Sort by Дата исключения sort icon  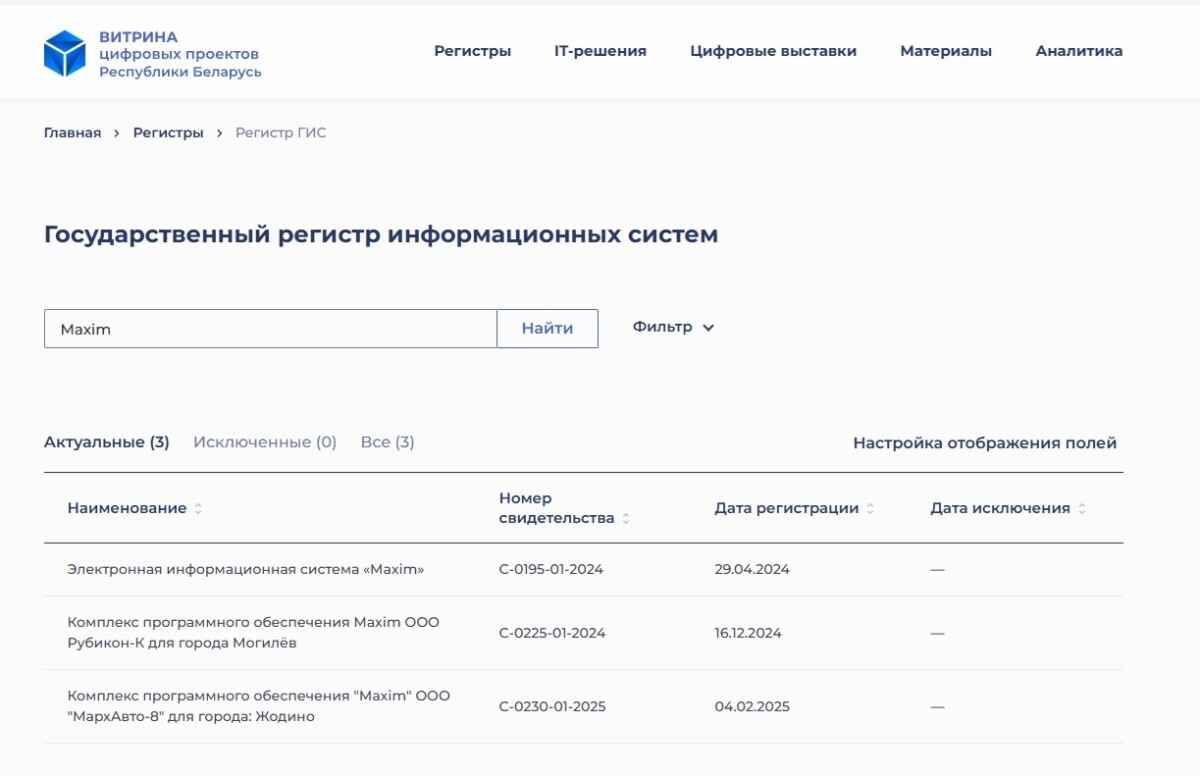(x=1081, y=509)
